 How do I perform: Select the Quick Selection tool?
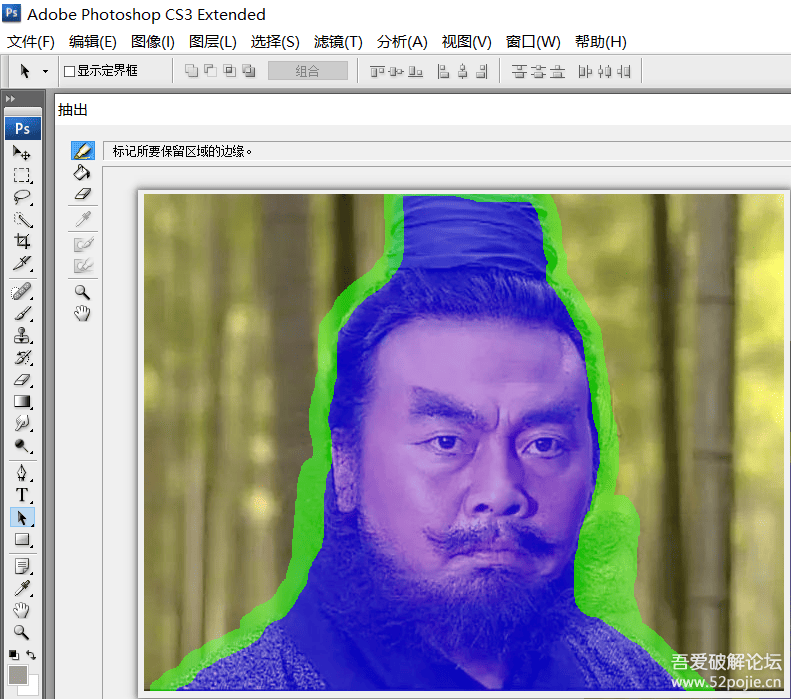click(22, 219)
